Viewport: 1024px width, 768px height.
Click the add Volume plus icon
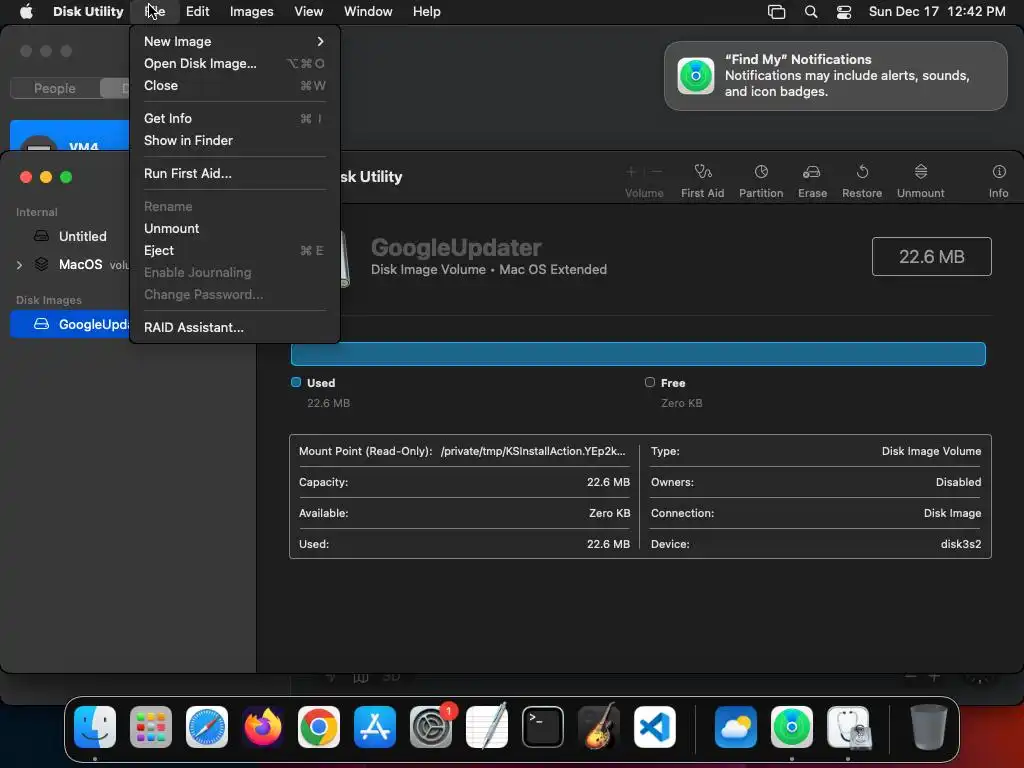[x=631, y=172]
